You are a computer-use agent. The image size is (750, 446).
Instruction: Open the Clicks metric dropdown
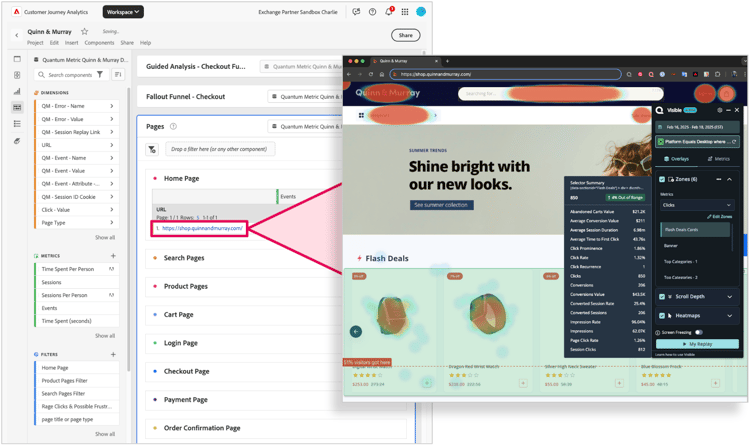pos(696,205)
